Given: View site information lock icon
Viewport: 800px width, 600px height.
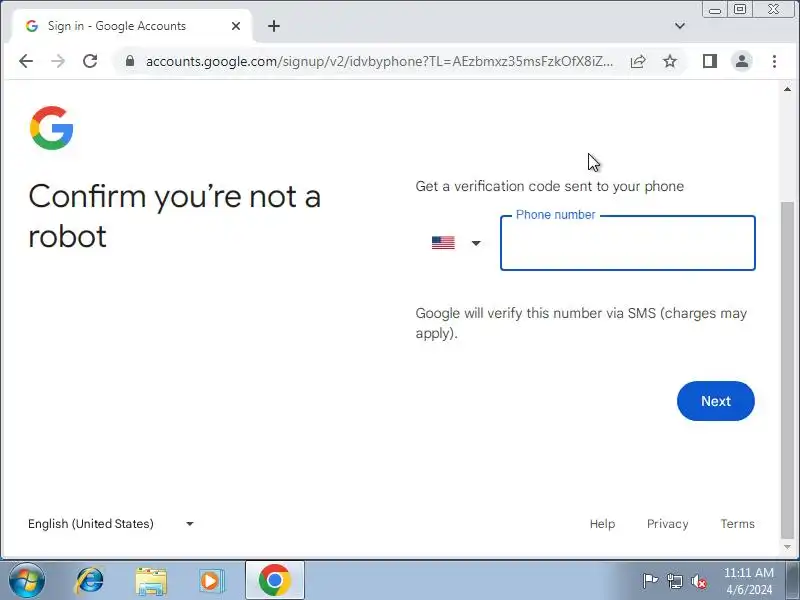Looking at the screenshot, I should point(130,61).
